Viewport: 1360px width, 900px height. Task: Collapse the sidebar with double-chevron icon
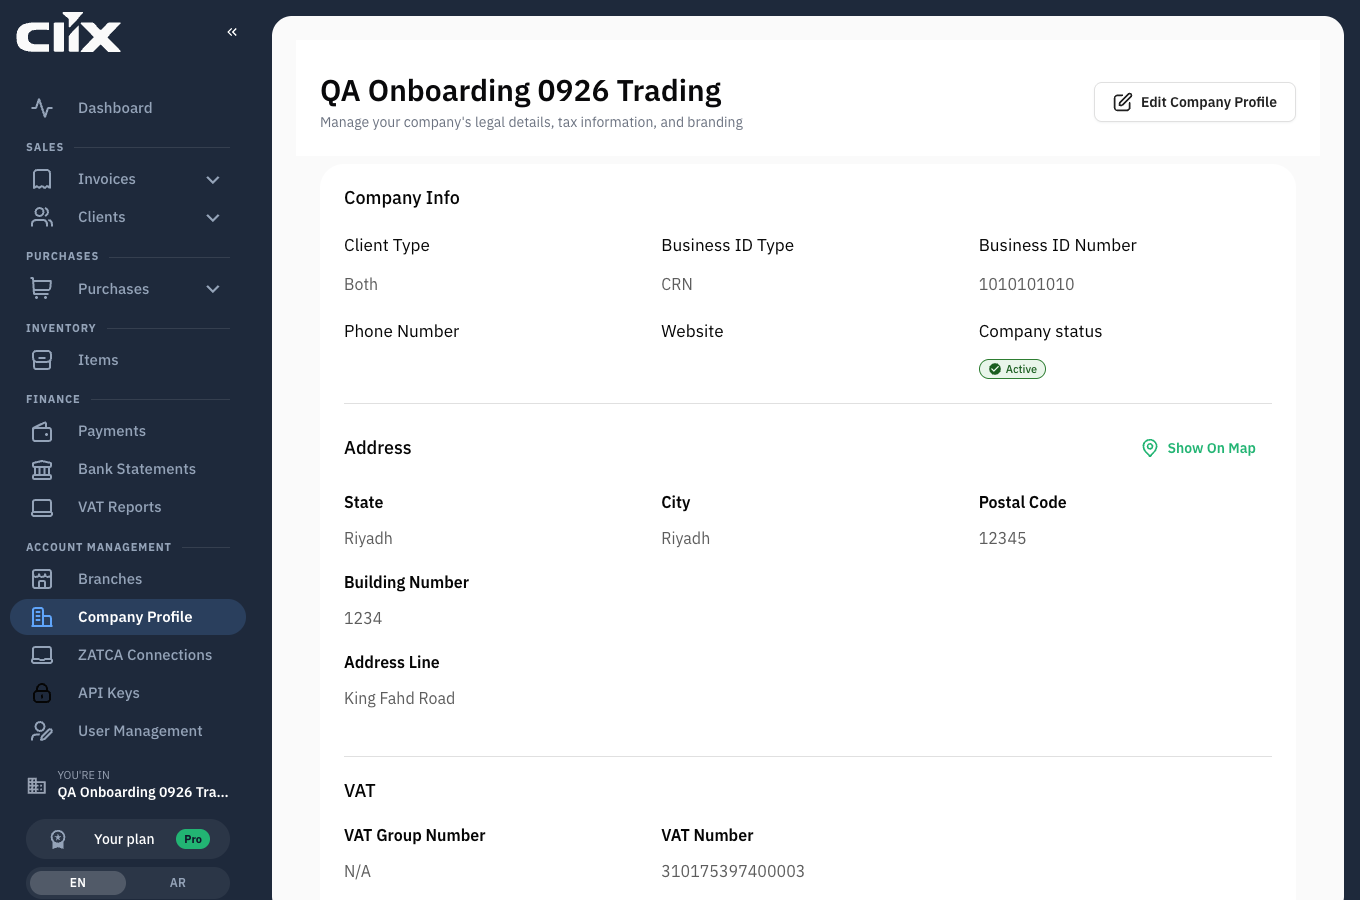point(232,32)
